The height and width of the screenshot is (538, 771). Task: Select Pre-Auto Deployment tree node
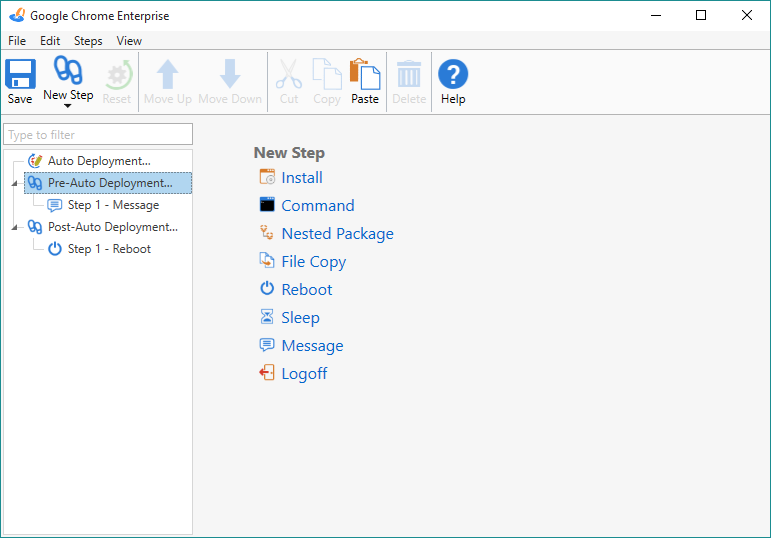[x=110, y=183]
